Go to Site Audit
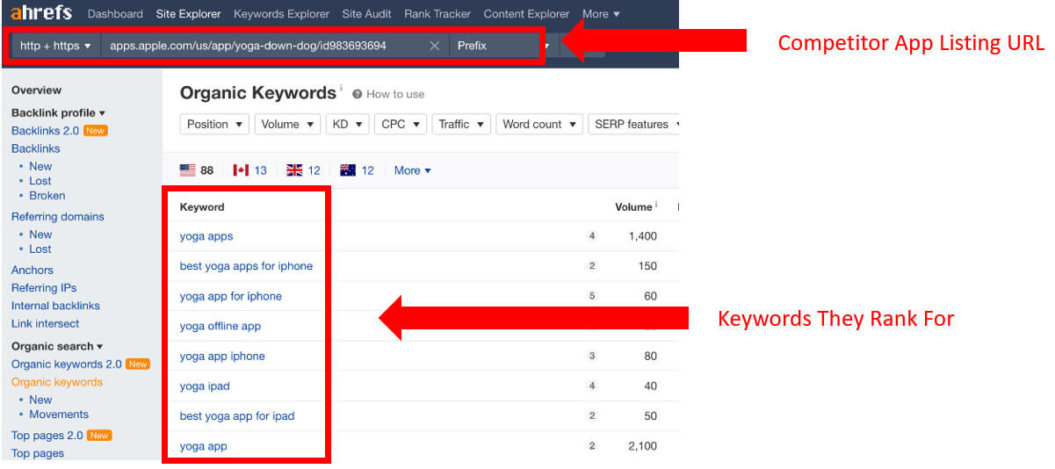This screenshot has height=469, width=1055. (367, 13)
